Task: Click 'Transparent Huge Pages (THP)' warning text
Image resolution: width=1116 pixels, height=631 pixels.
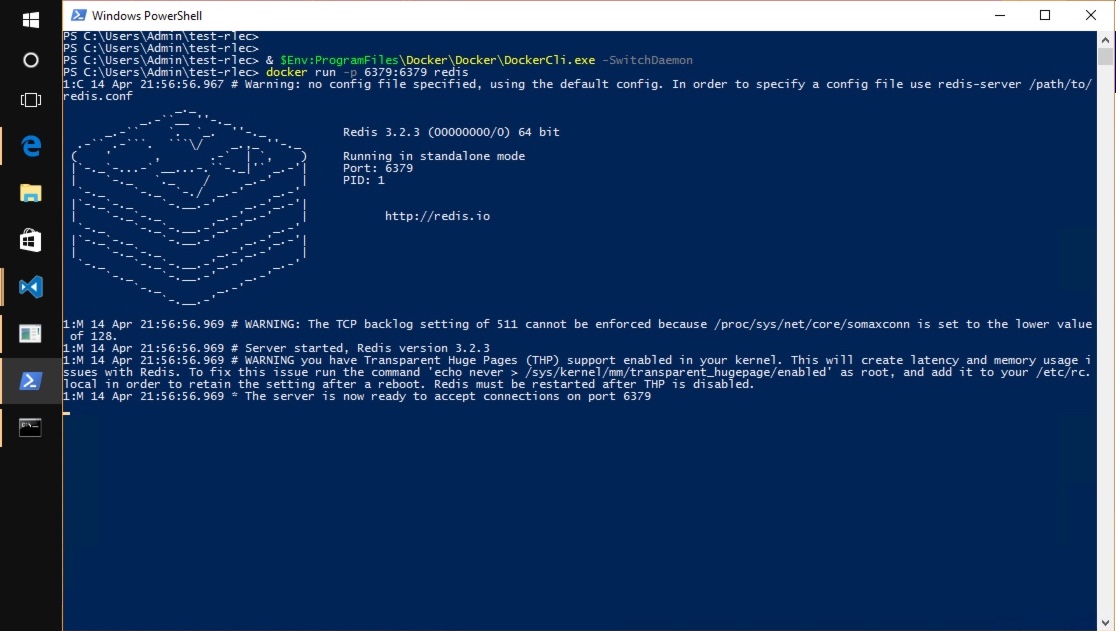Action: pyautogui.click(x=462, y=360)
